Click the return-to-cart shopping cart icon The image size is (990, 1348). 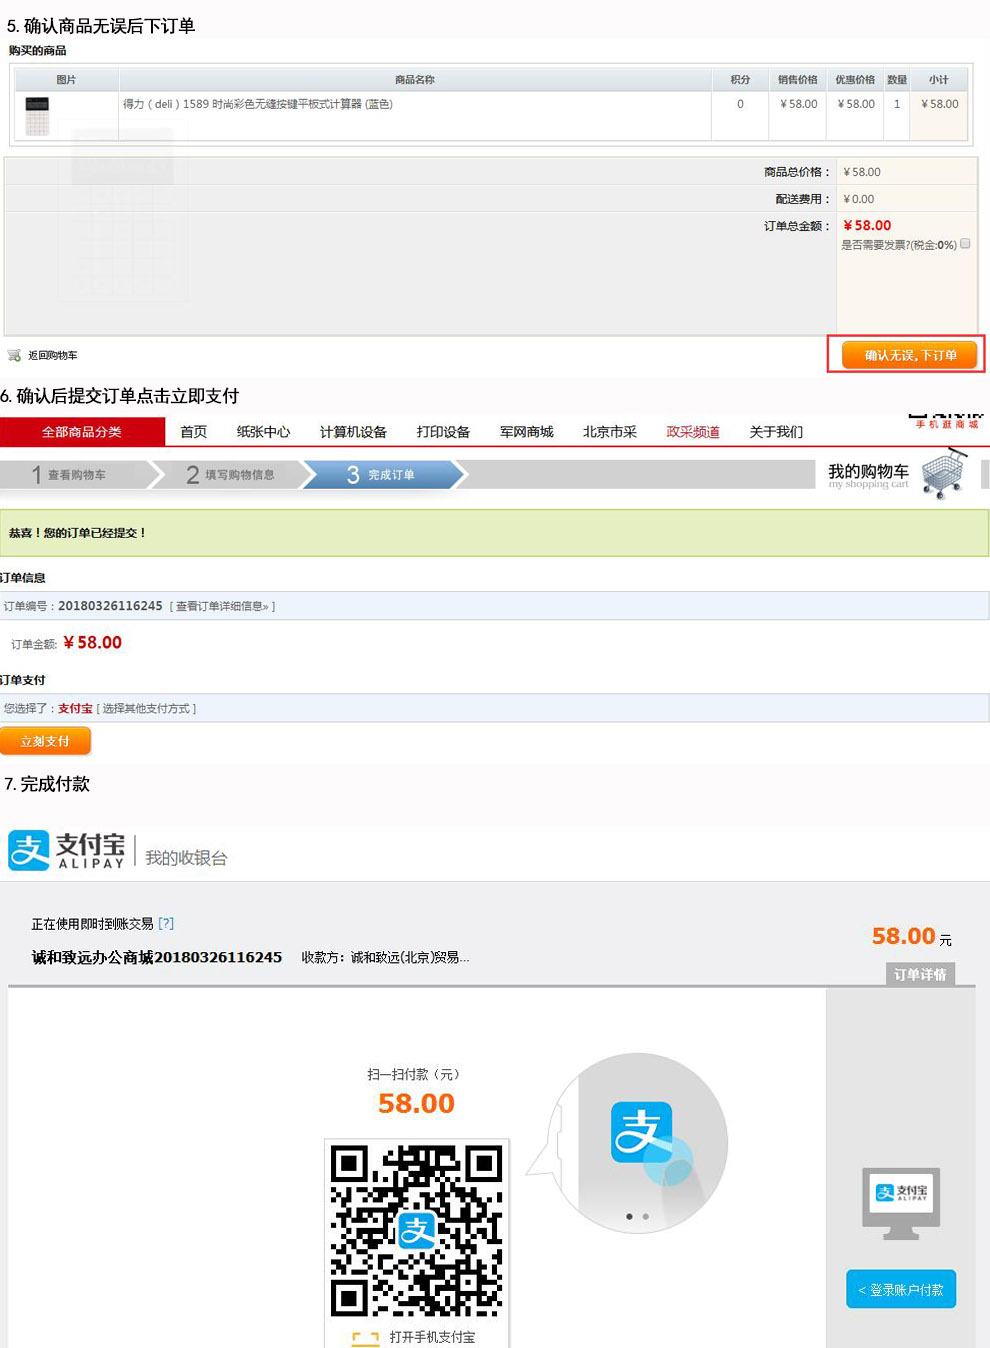14,355
